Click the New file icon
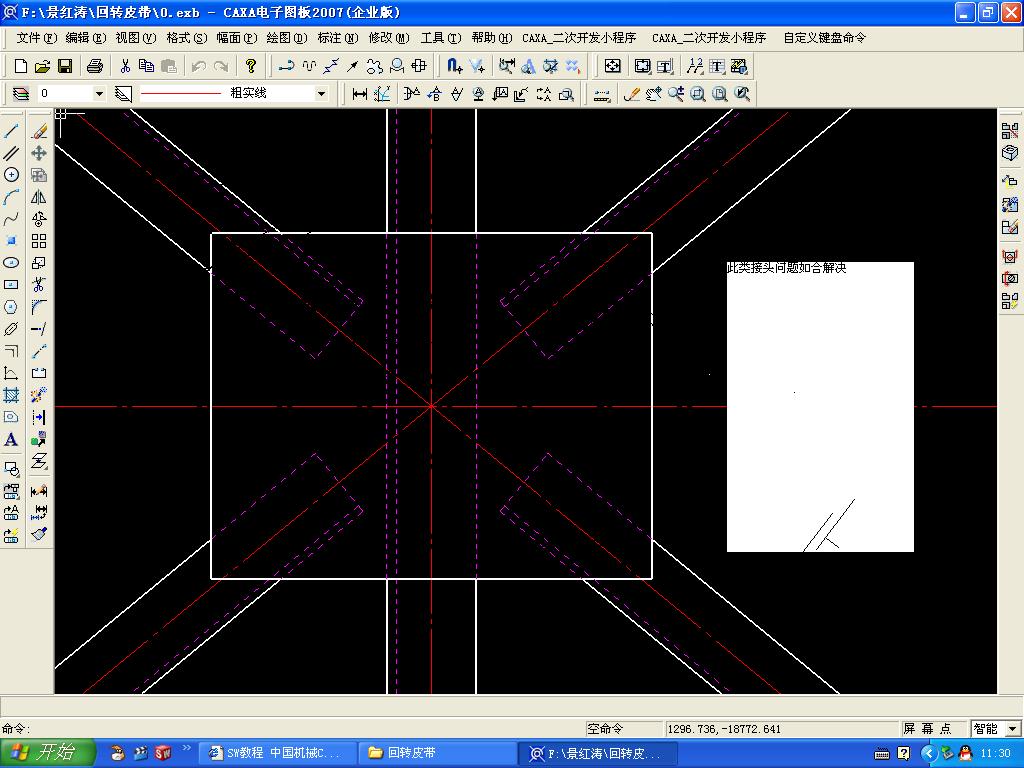The width and height of the screenshot is (1024, 768). [21, 66]
